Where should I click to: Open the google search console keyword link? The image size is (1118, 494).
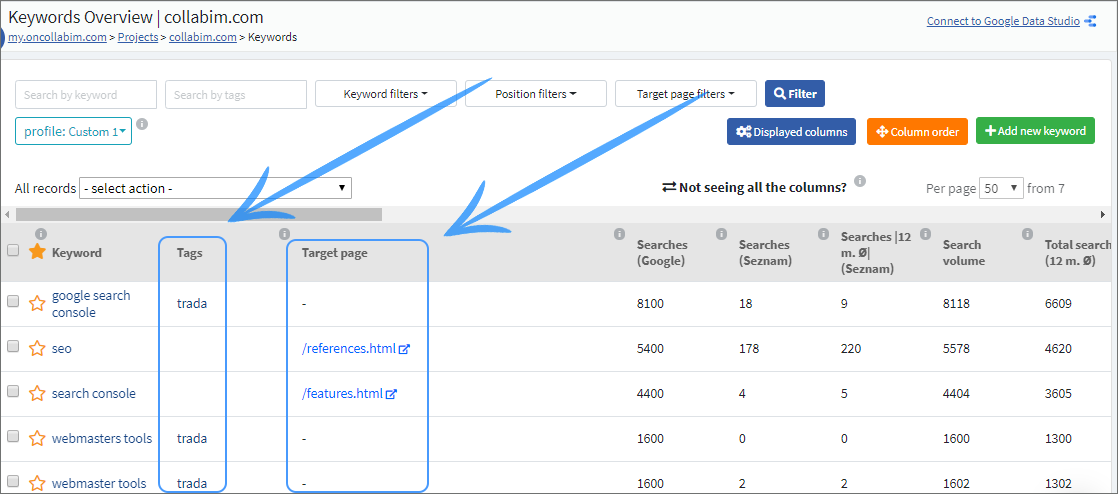(91, 304)
